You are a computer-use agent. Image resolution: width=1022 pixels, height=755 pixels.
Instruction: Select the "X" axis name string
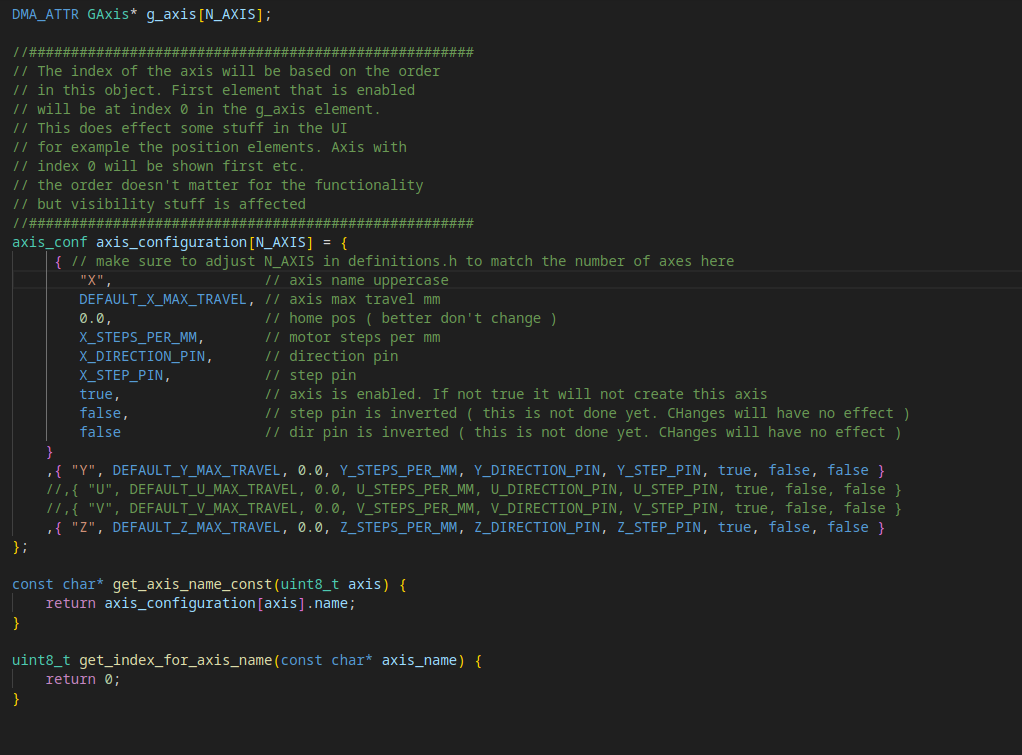(x=95, y=280)
